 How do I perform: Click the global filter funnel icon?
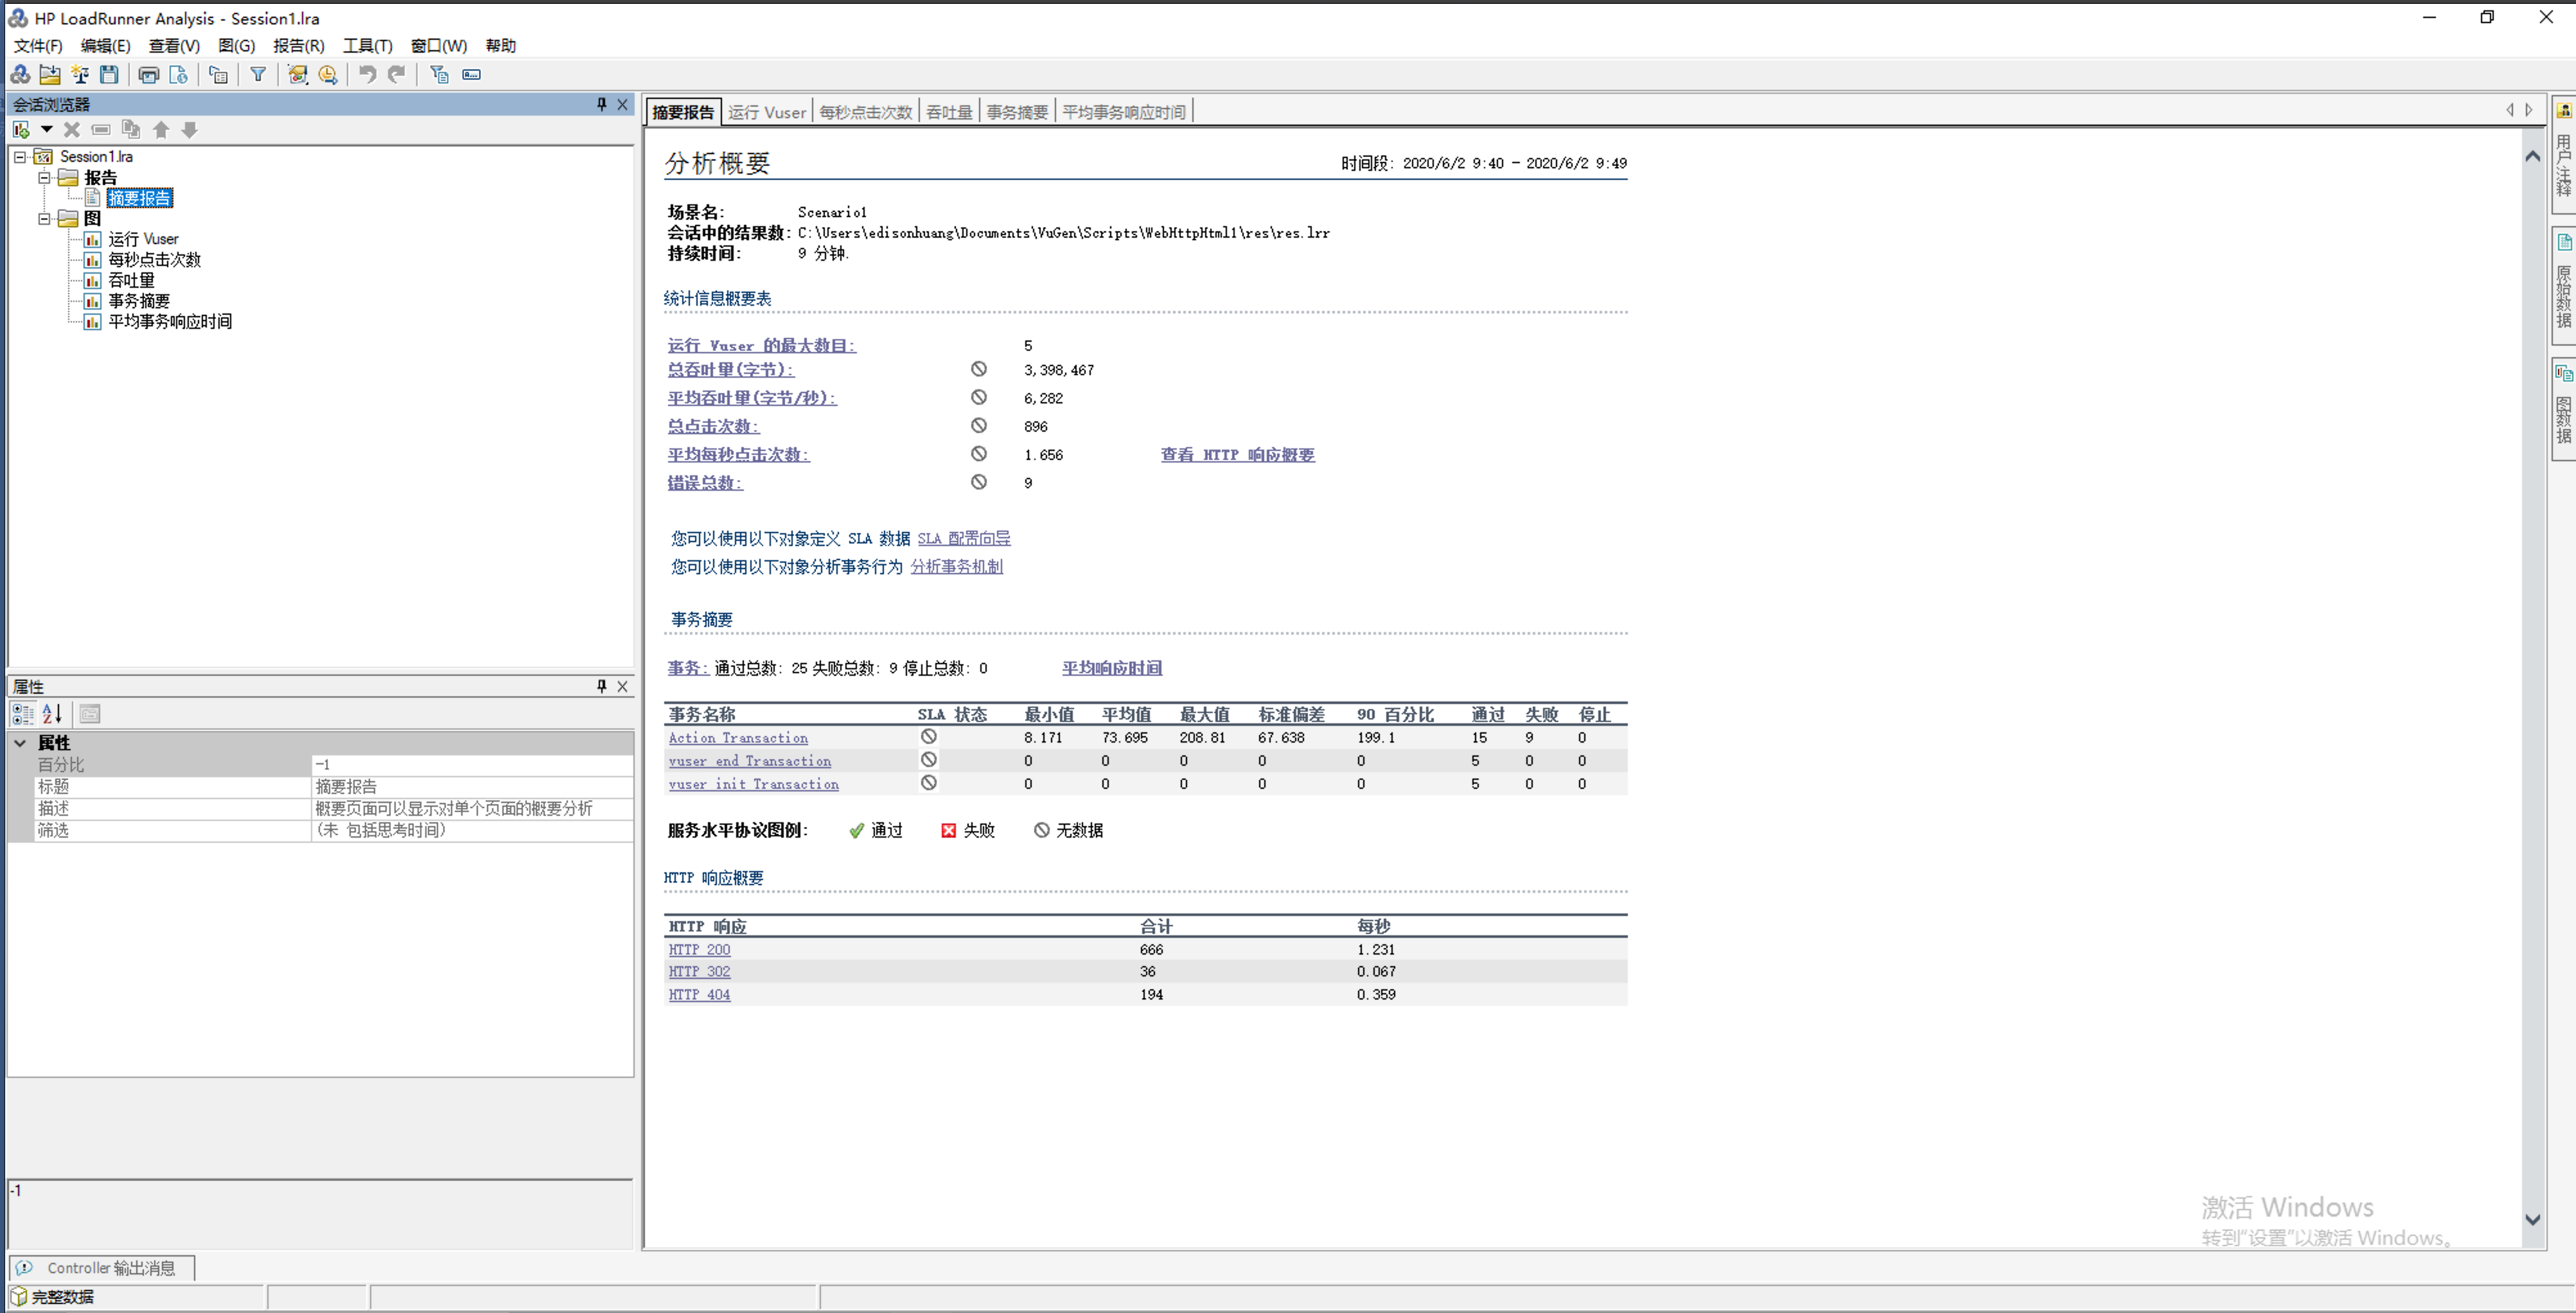point(258,75)
